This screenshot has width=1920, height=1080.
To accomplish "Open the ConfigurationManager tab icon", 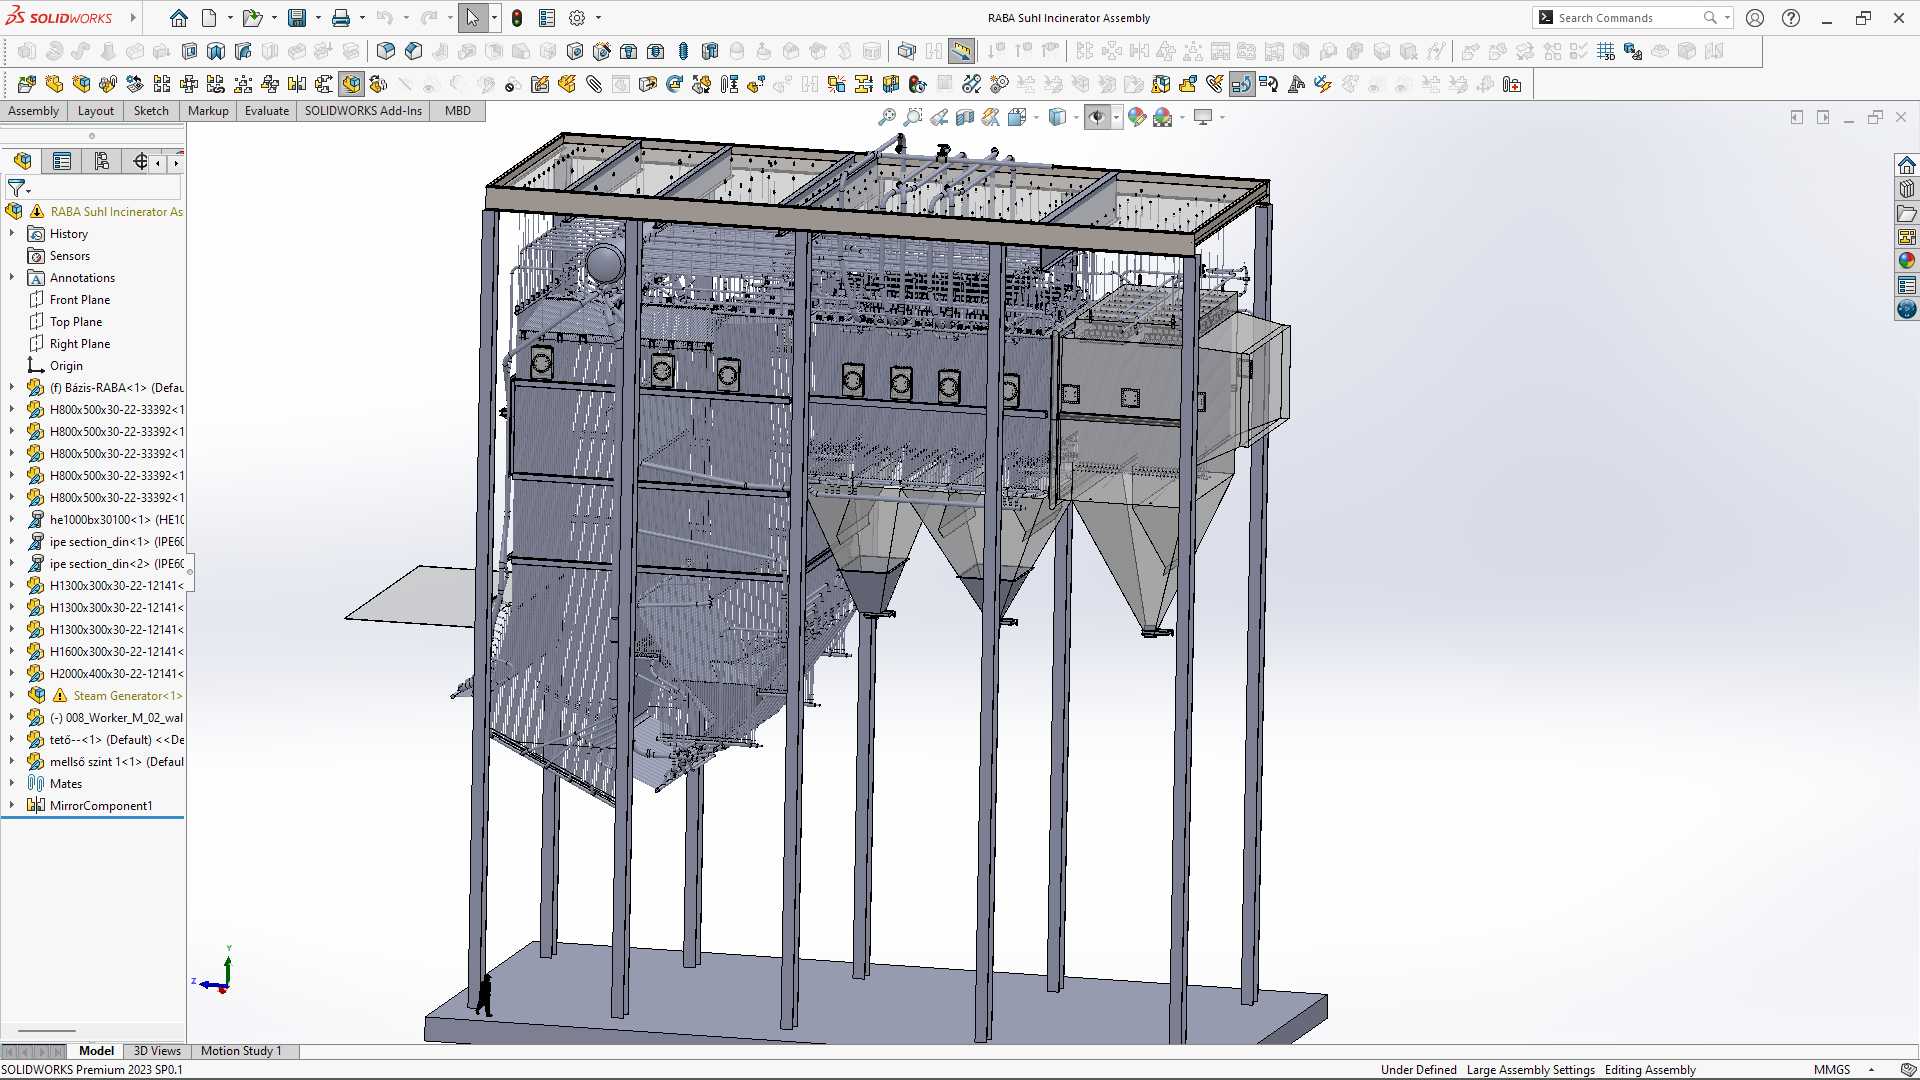I will coord(102,161).
